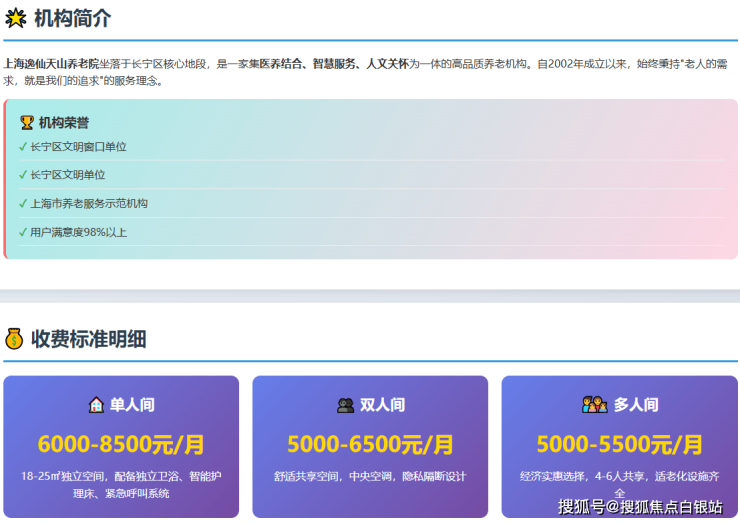Click the 双人间 card description text
740x524 pixels.
[370, 477]
